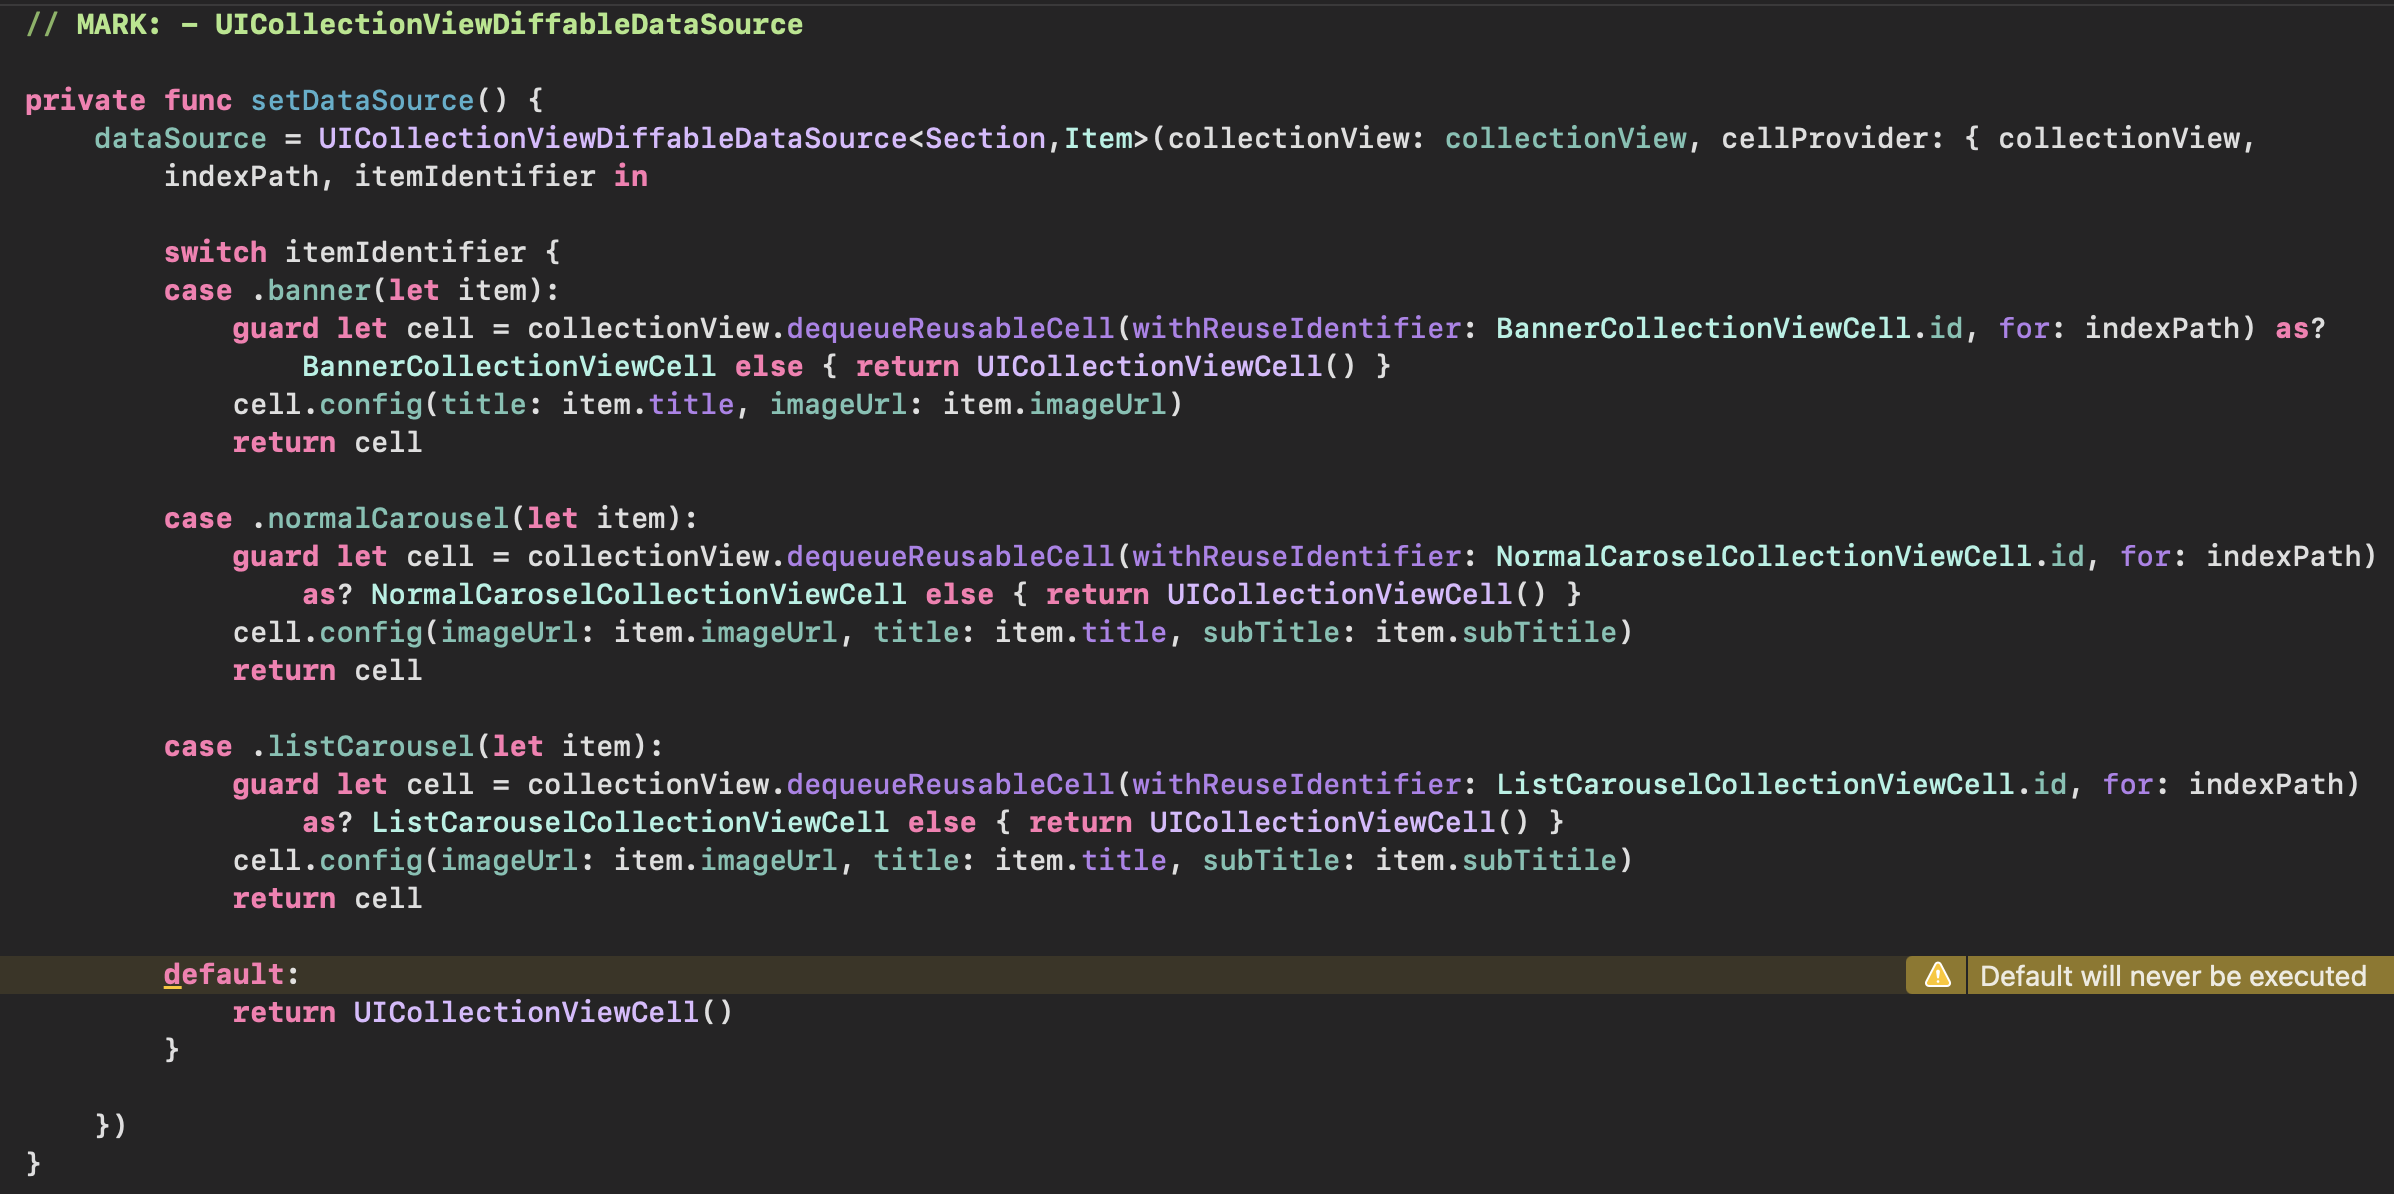
Task: Click the yellow warning triangle icon
Action: [1937, 975]
